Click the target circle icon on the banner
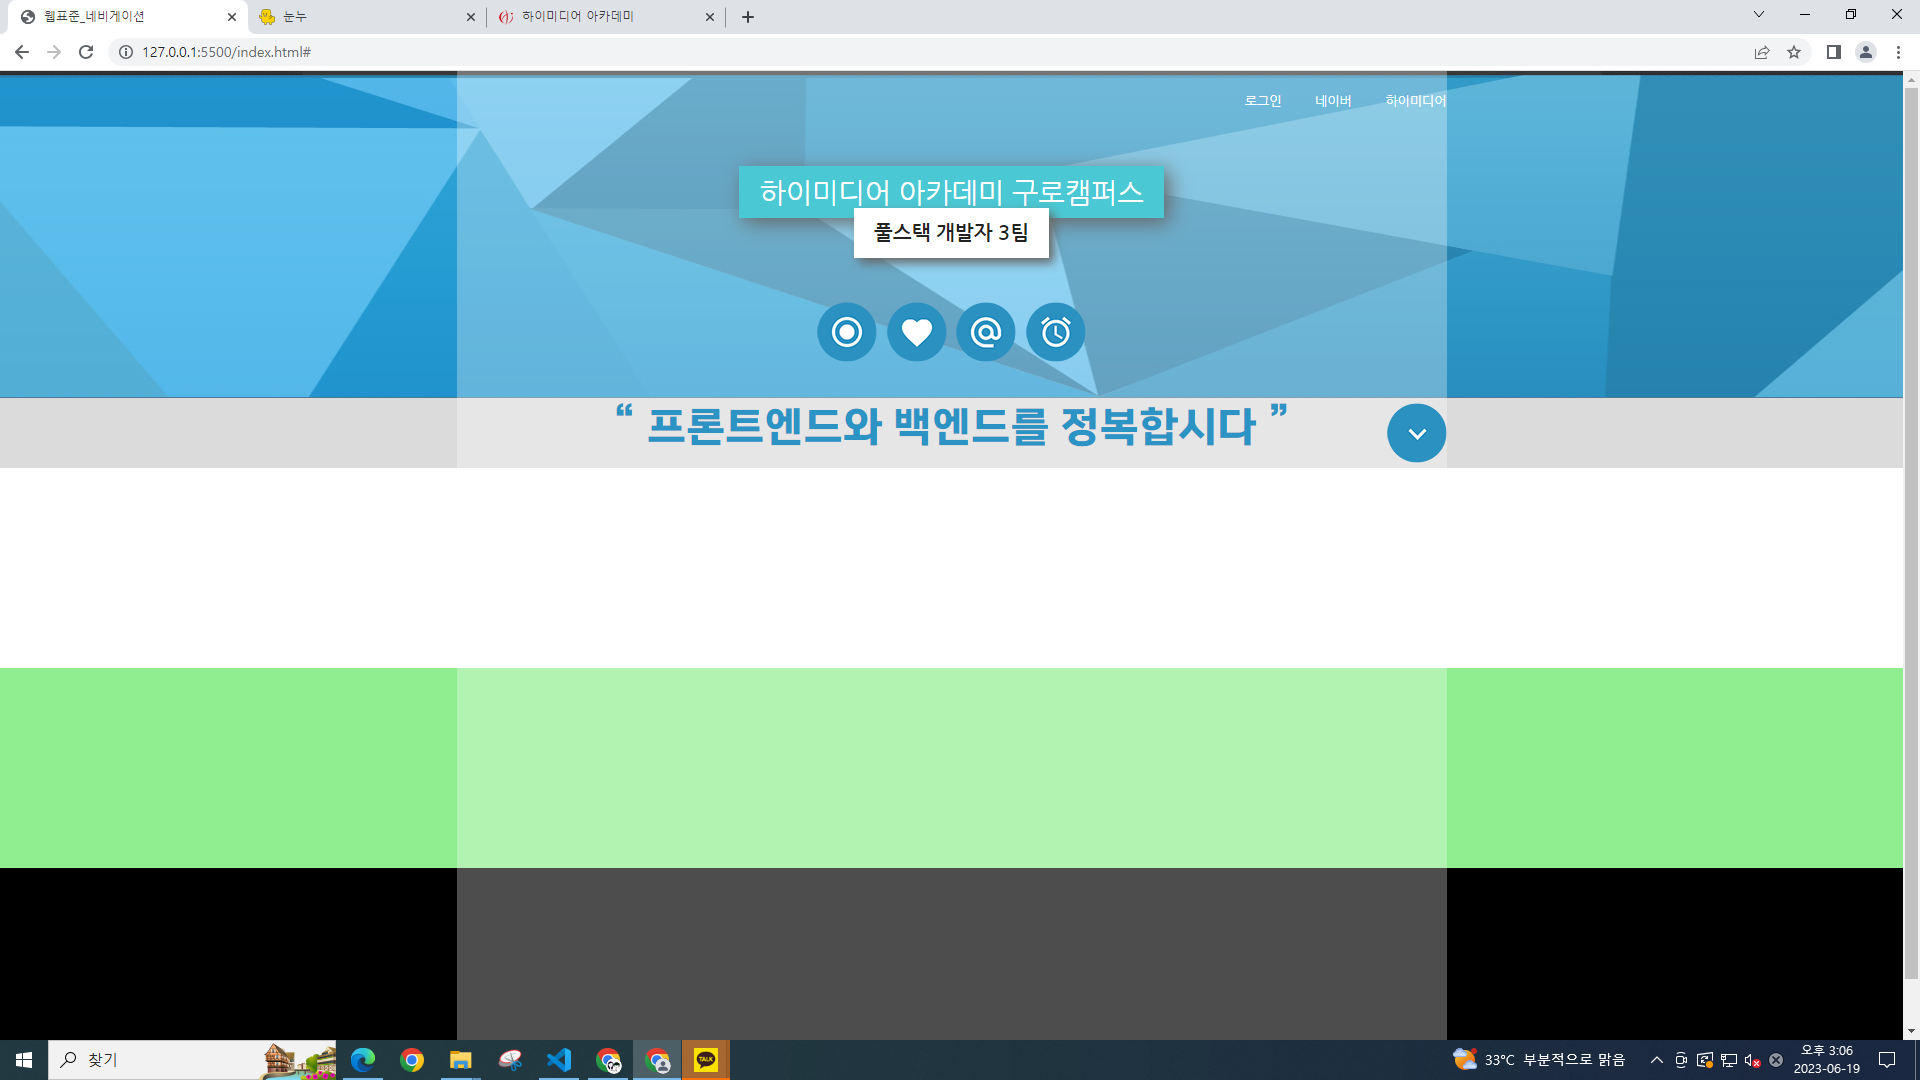Viewport: 1920px width, 1080px height. (846, 332)
